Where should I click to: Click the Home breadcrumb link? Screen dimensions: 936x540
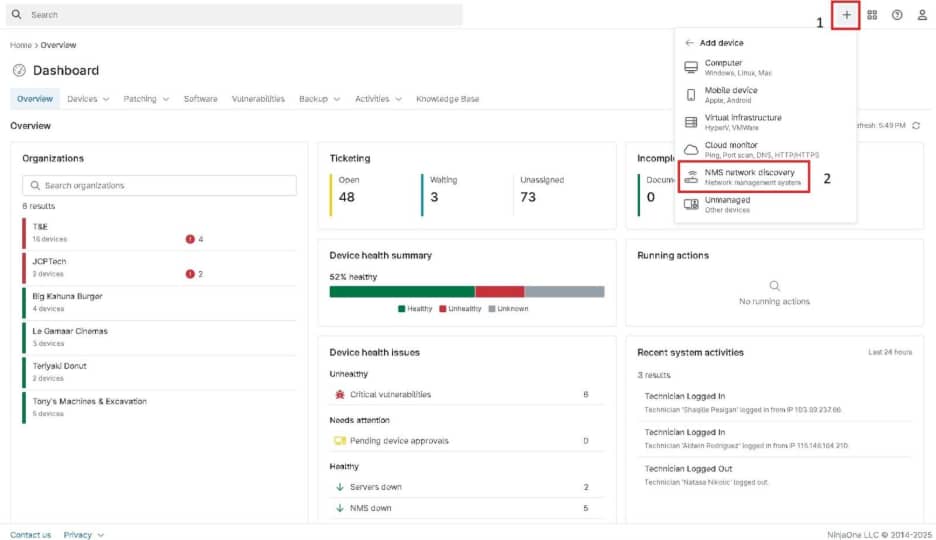20,45
